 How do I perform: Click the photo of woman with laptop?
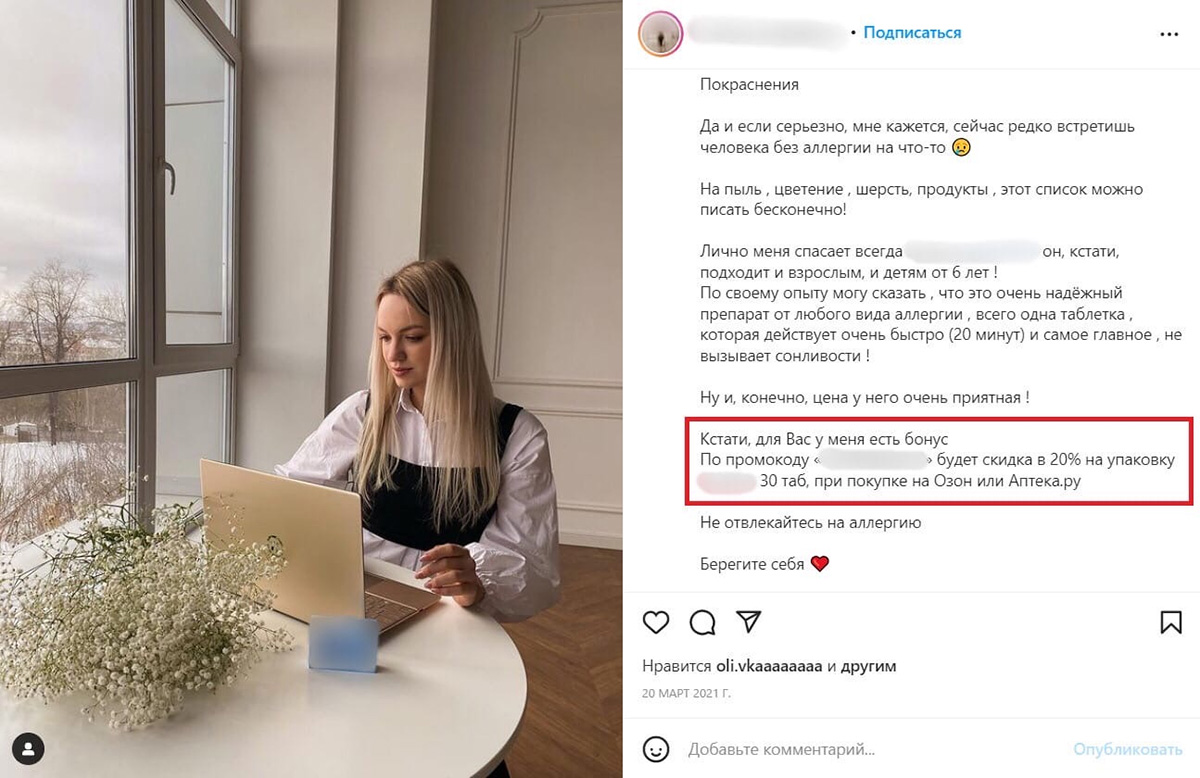coord(311,389)
